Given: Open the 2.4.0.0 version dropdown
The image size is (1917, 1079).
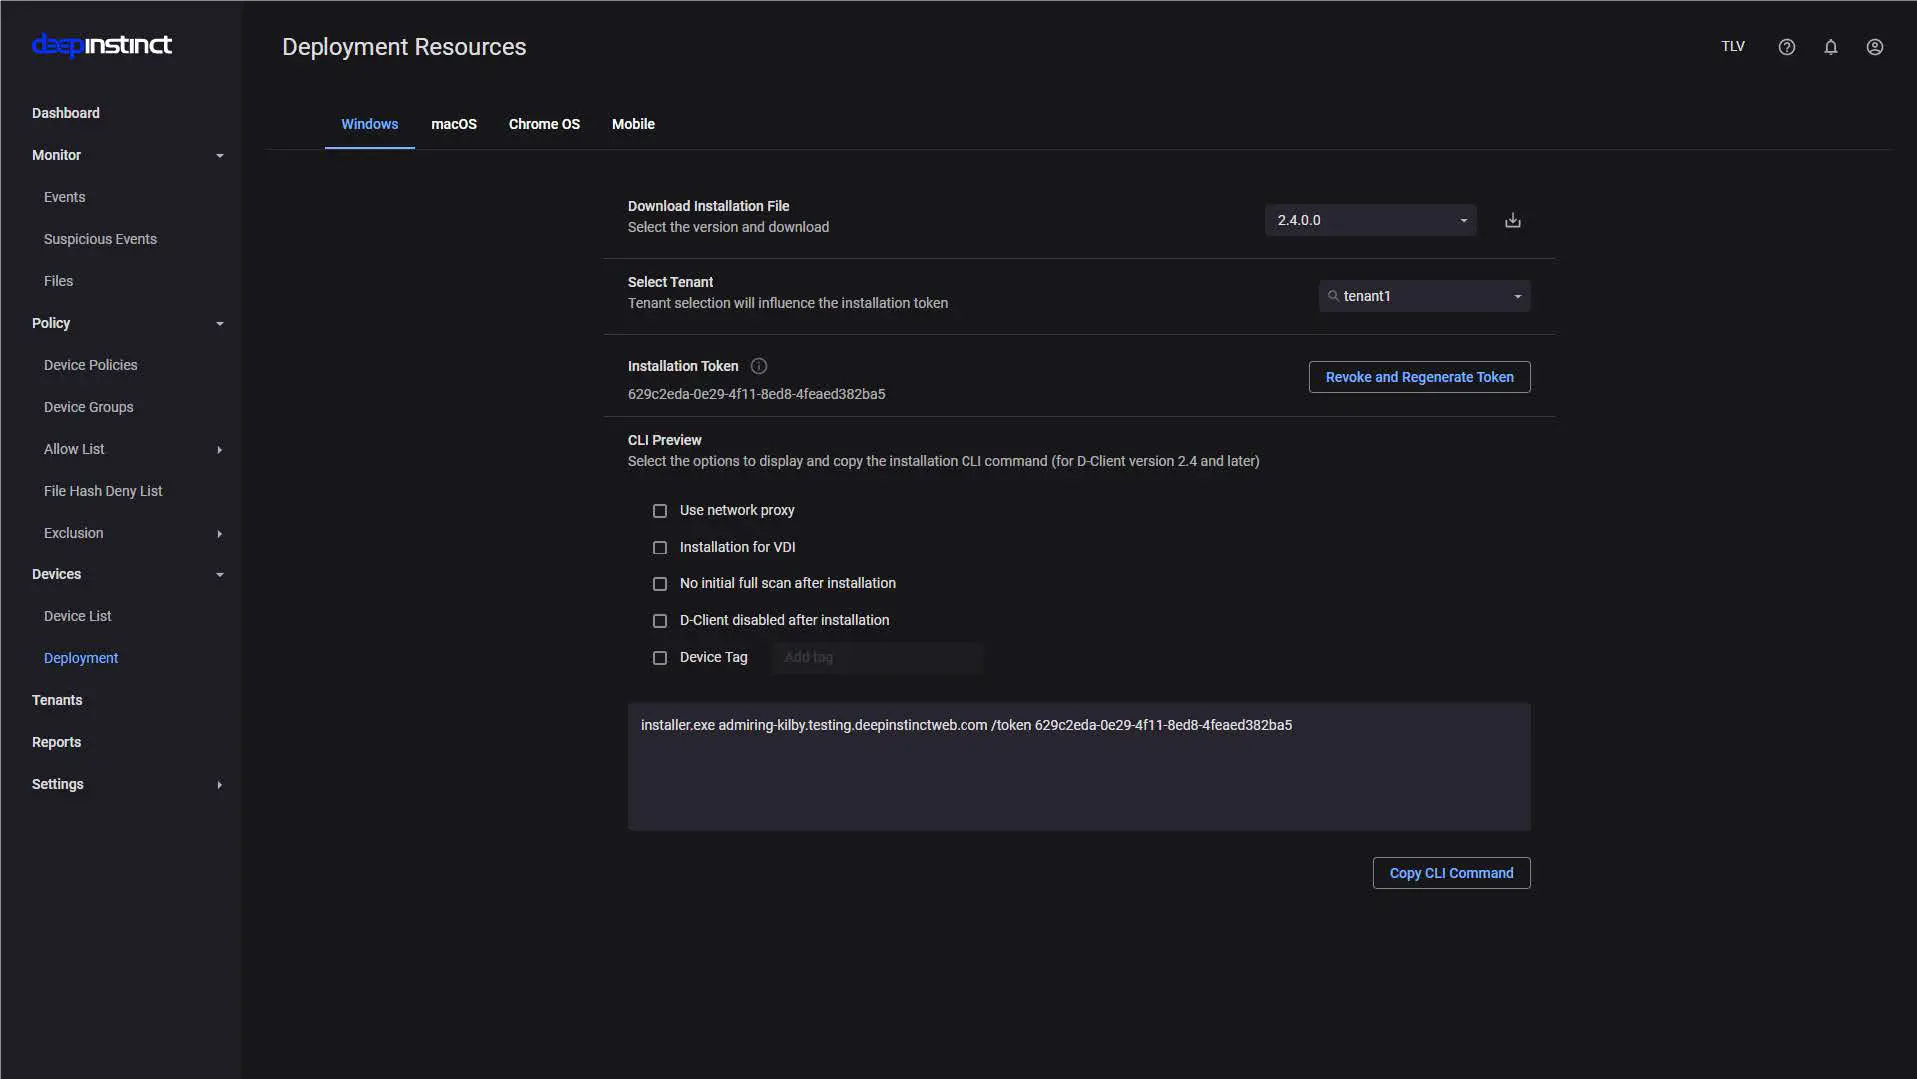Looking at the screenshot, I should pyautogui.click(x=1370, y=220).
